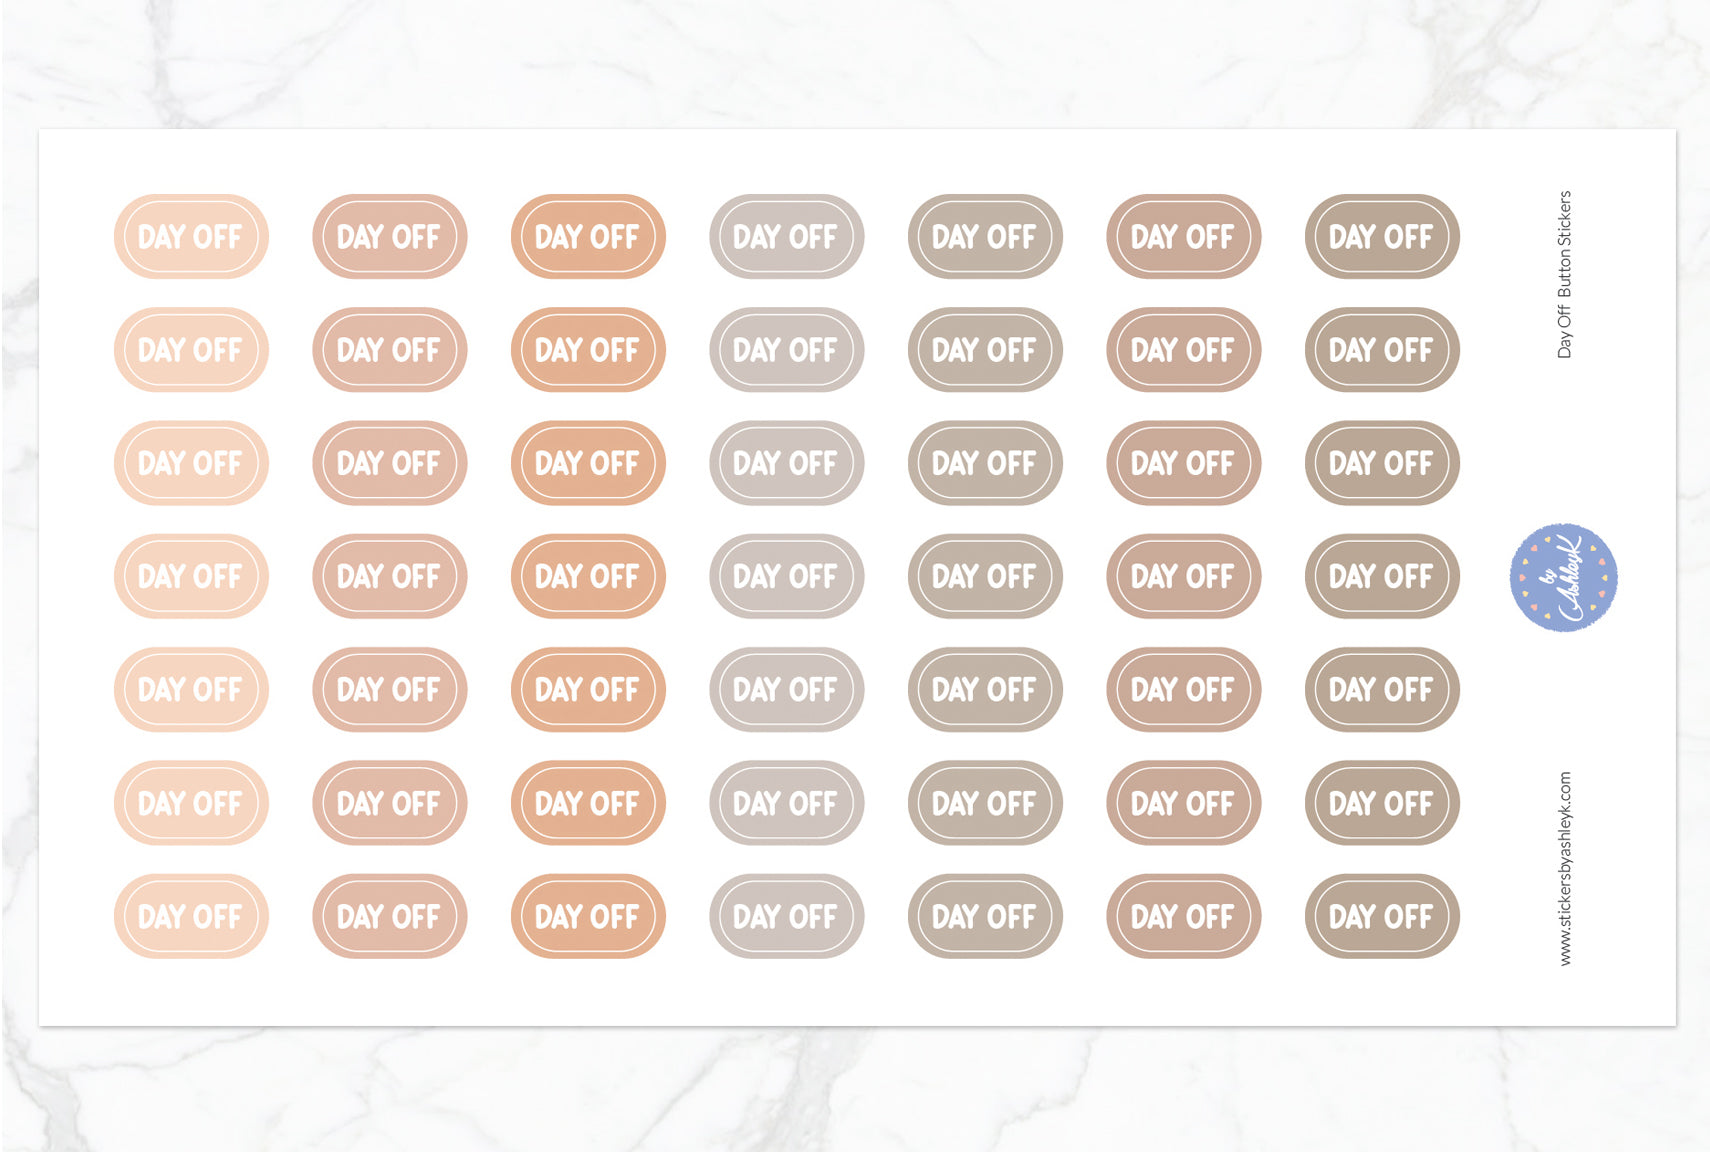This screenshot has width=1710, height=1152.
Task: Click the top-row pale gray DAY OFF sticker
Action: pos(786,237)
